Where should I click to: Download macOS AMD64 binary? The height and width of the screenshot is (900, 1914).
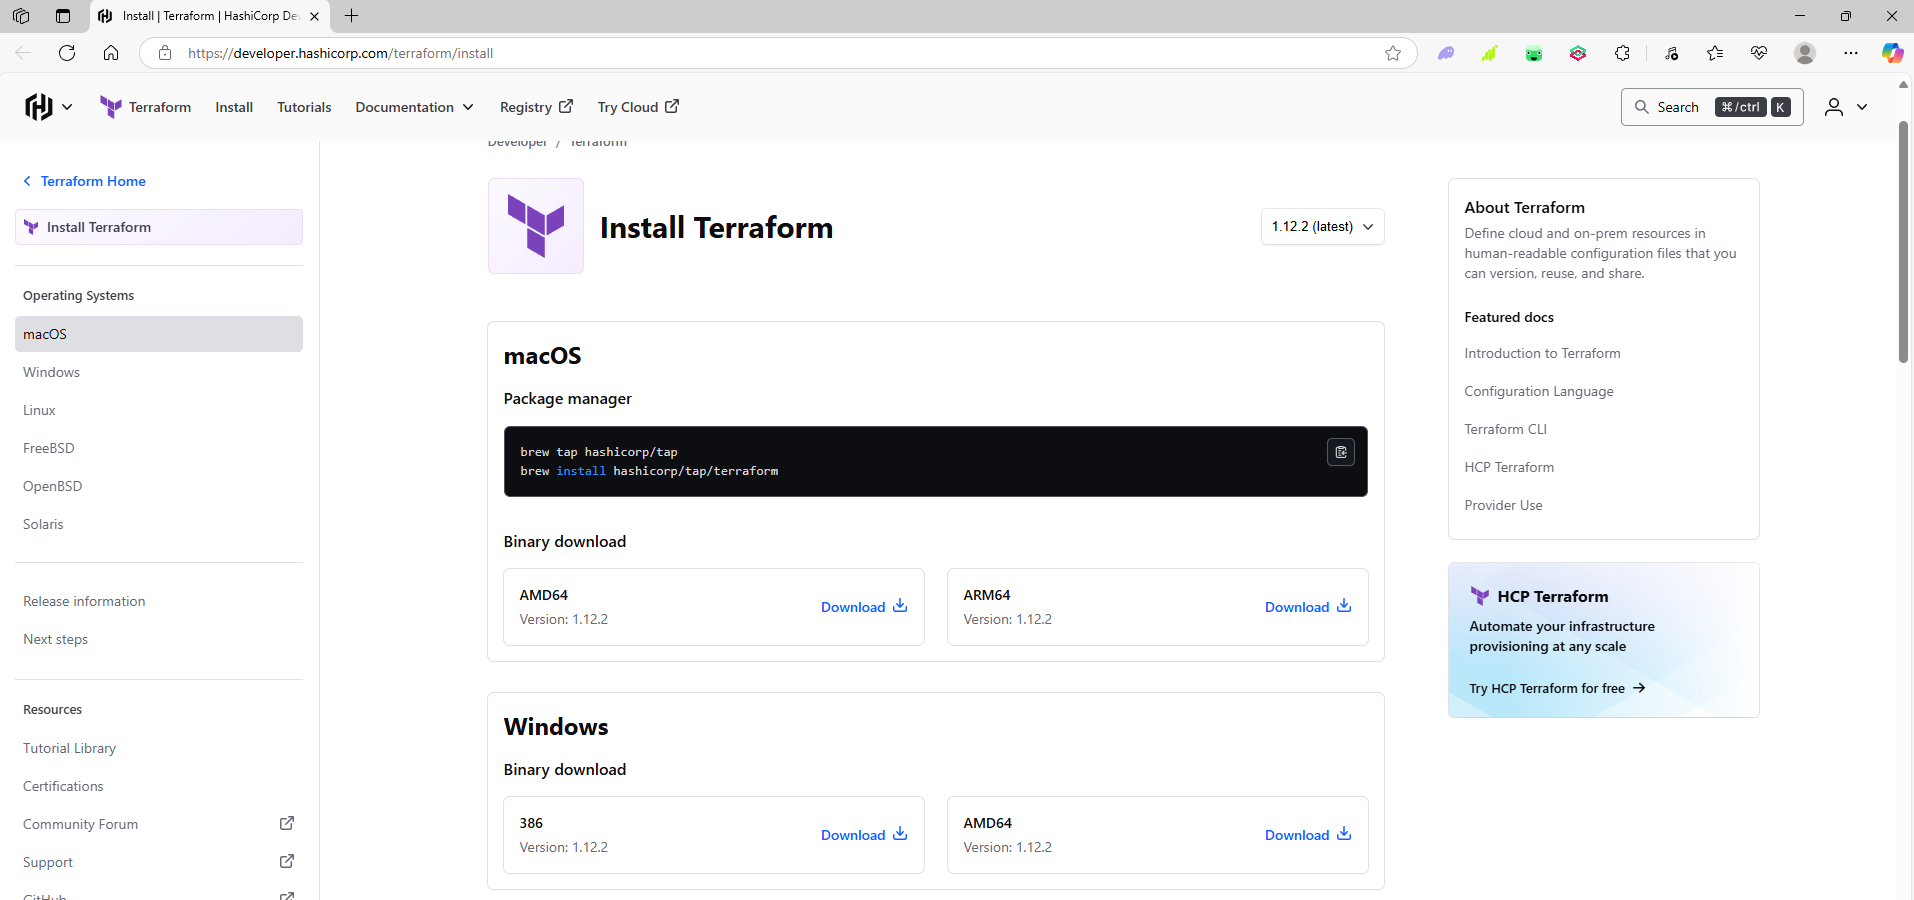(x=864, y=607)
